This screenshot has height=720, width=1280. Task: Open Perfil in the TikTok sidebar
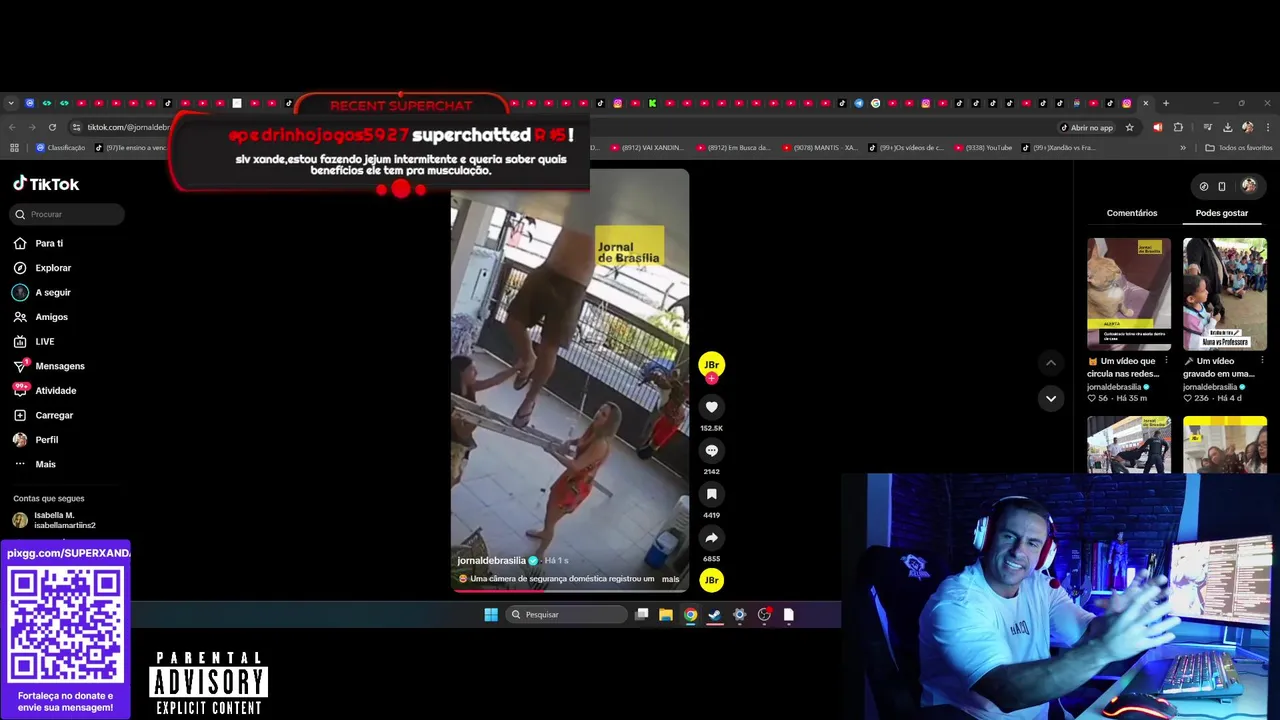36,439
